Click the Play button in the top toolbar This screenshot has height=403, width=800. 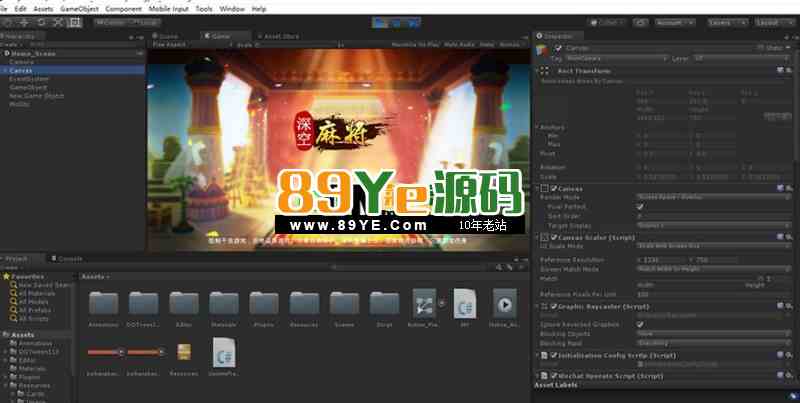pos(380,22)
